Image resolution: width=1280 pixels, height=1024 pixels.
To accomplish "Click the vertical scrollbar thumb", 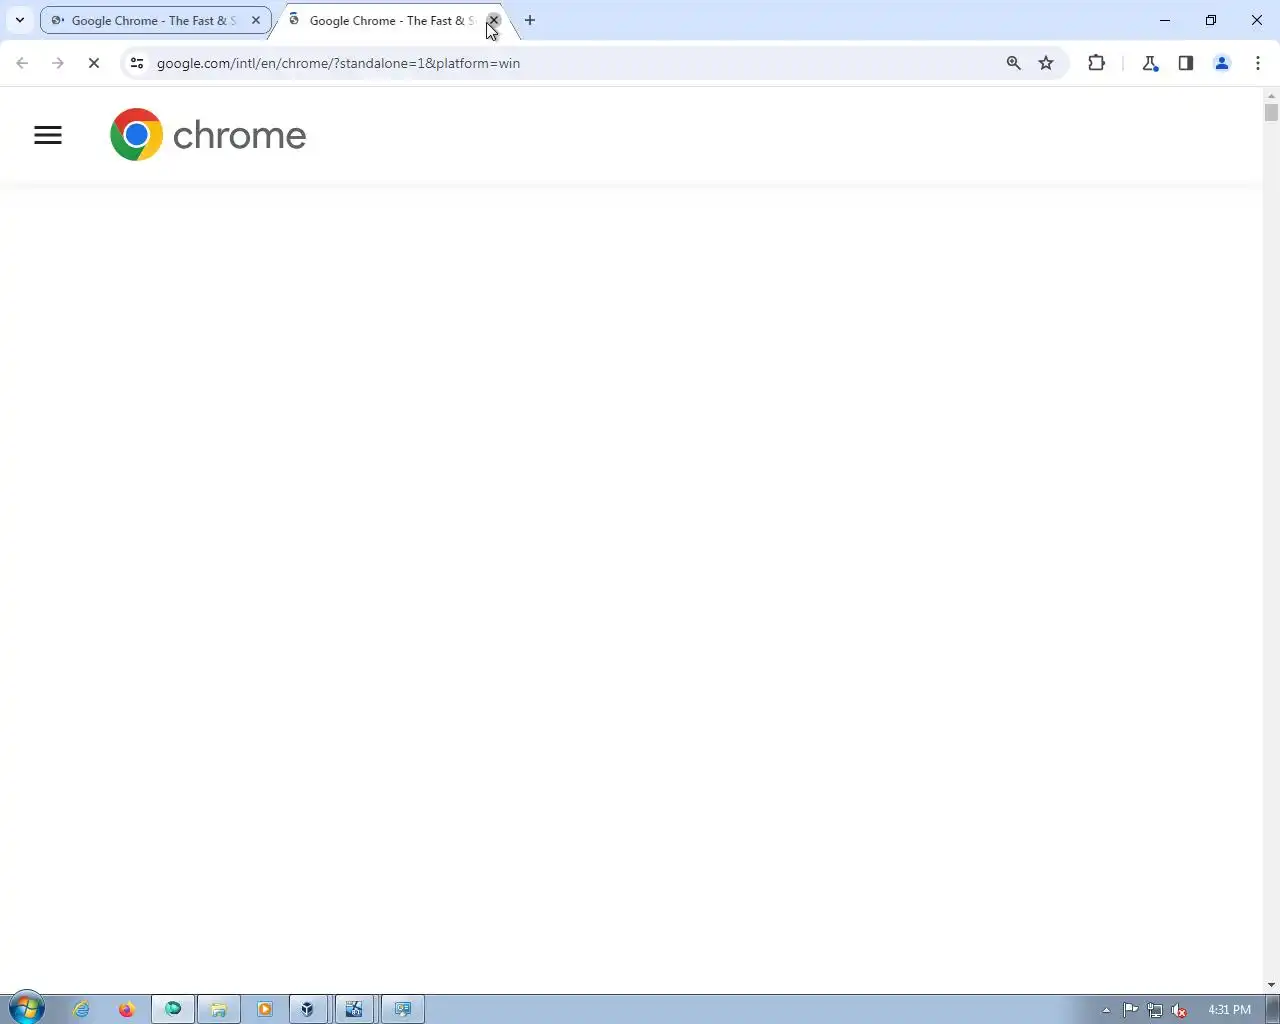I will pos(1271,112).
